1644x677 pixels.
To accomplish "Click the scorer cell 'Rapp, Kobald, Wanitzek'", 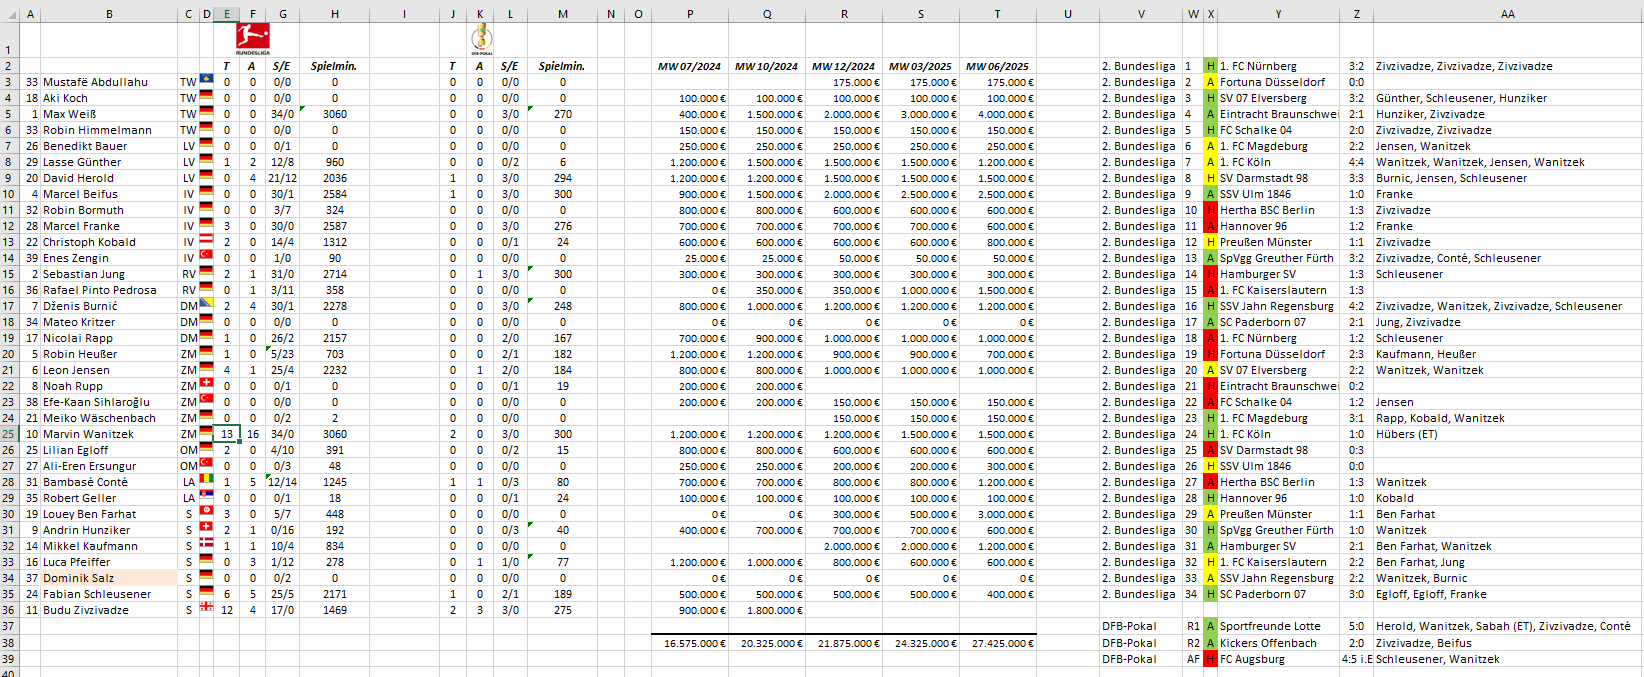I will coord(1440,418).
